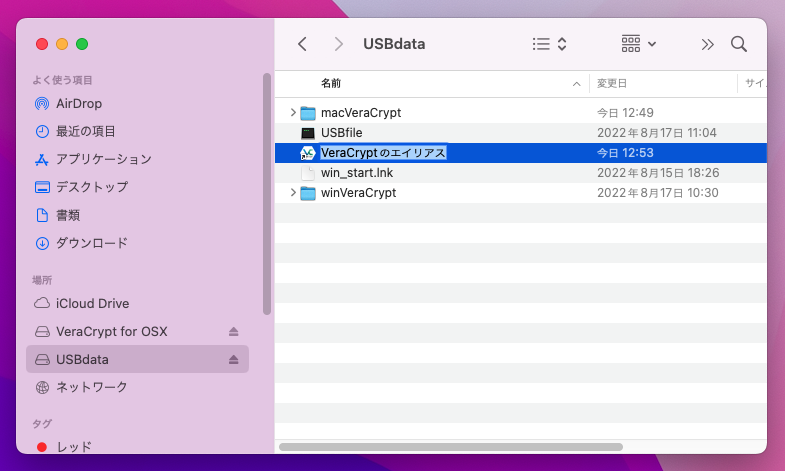Expand the winVeraCrypt folder

[292, 193]
